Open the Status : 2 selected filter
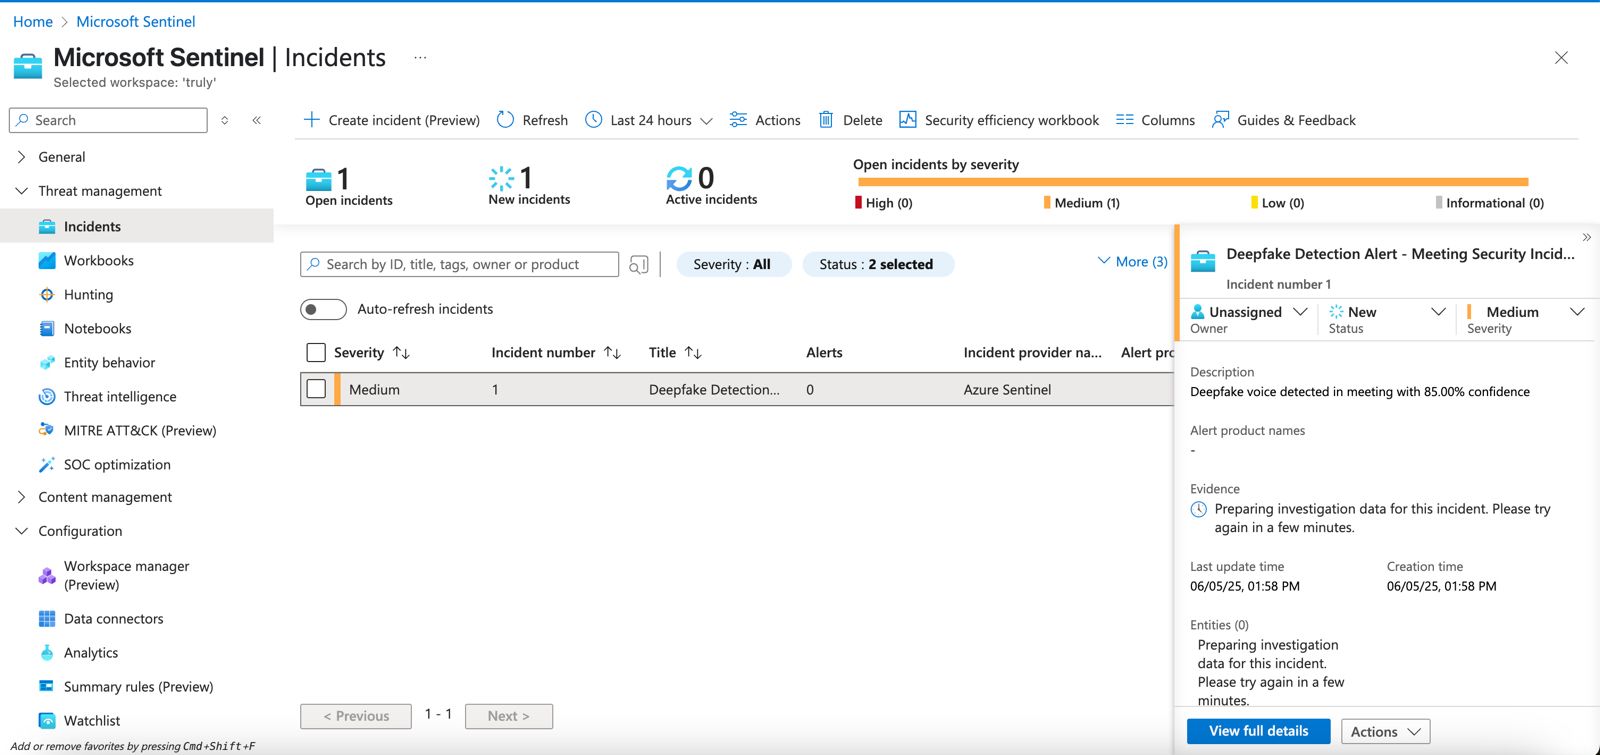This screenshot has width=1600, height=755. point(877,264)
